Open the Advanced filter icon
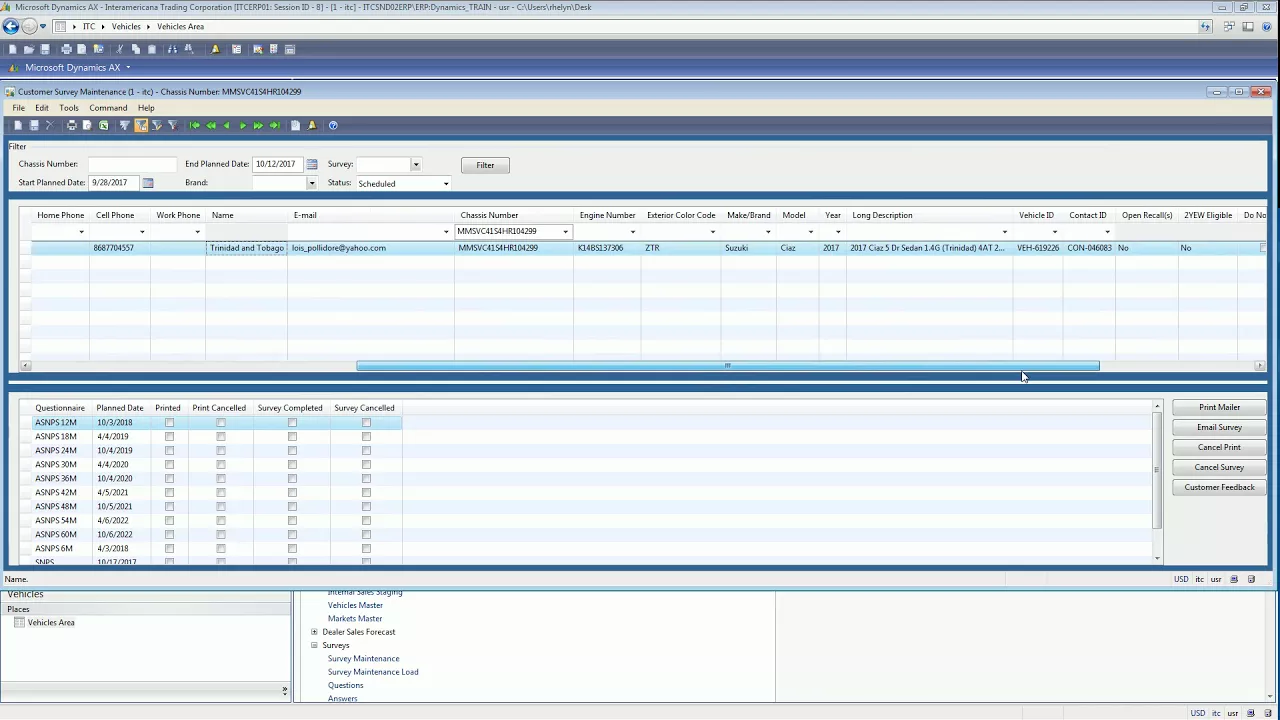This screenshot has height=720, width=1280. [x=157, y=125]
